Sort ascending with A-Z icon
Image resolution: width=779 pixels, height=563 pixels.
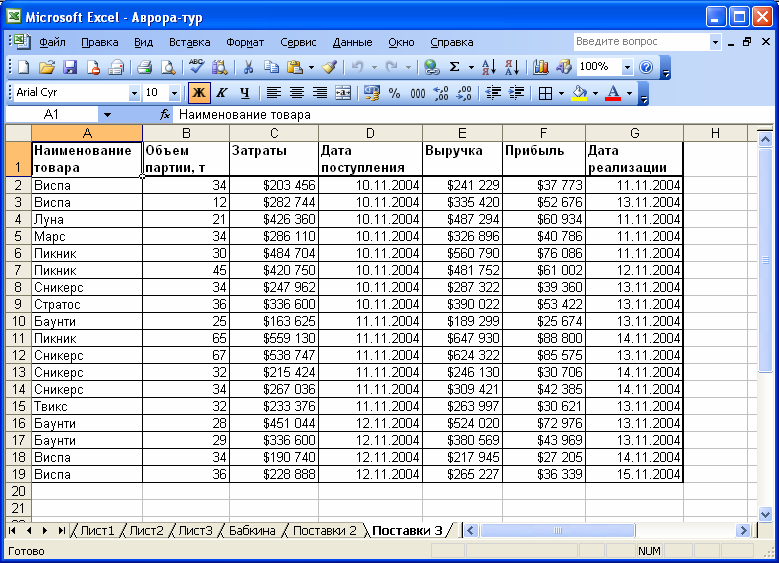tap(488, 67)
